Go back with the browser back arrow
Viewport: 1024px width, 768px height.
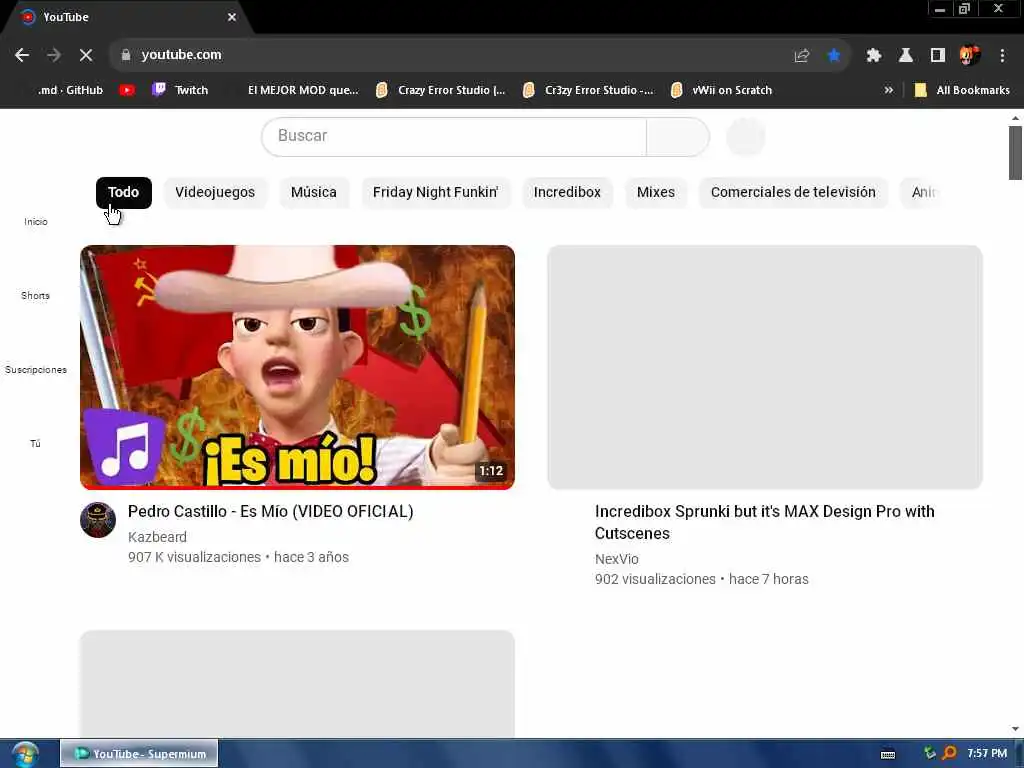(x=22, y=56)
